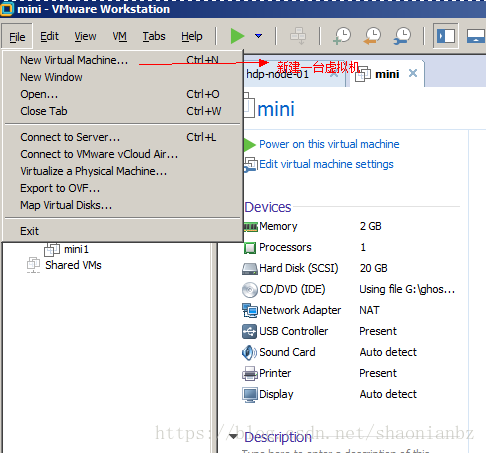486x453 pixels.
Task: Open the snapshot manager wrench-clock icon
Action: click(x=402, y=36)
